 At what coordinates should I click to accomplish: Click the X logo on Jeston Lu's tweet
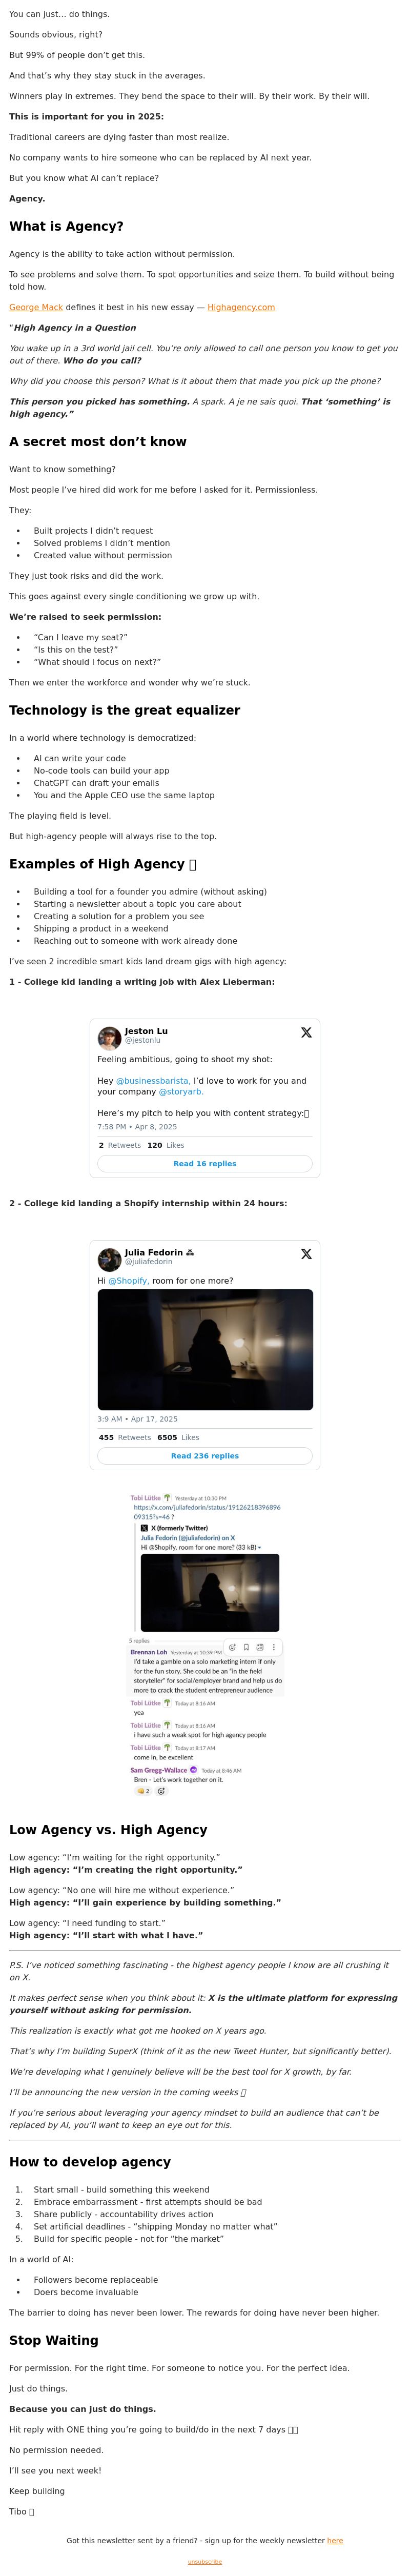[x=306, y=1033]
